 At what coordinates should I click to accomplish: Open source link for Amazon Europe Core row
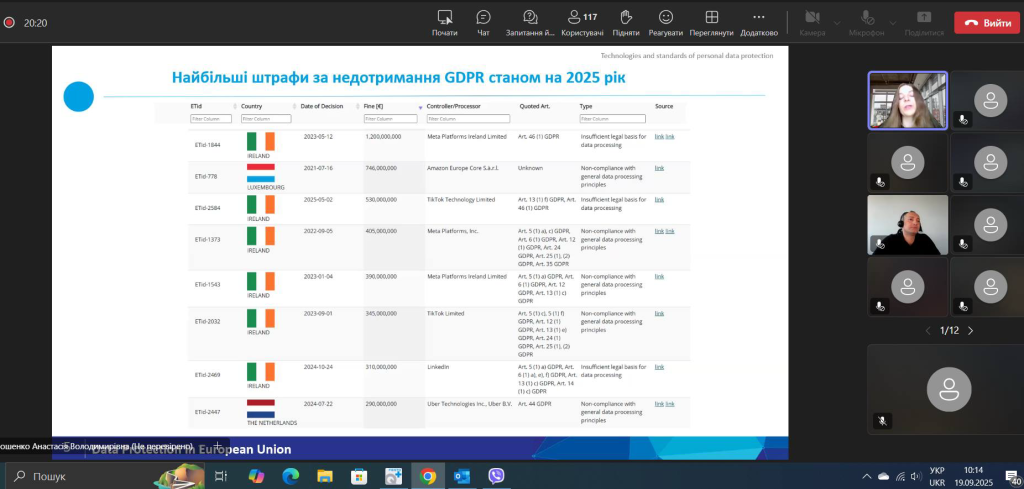pos(659,168)
